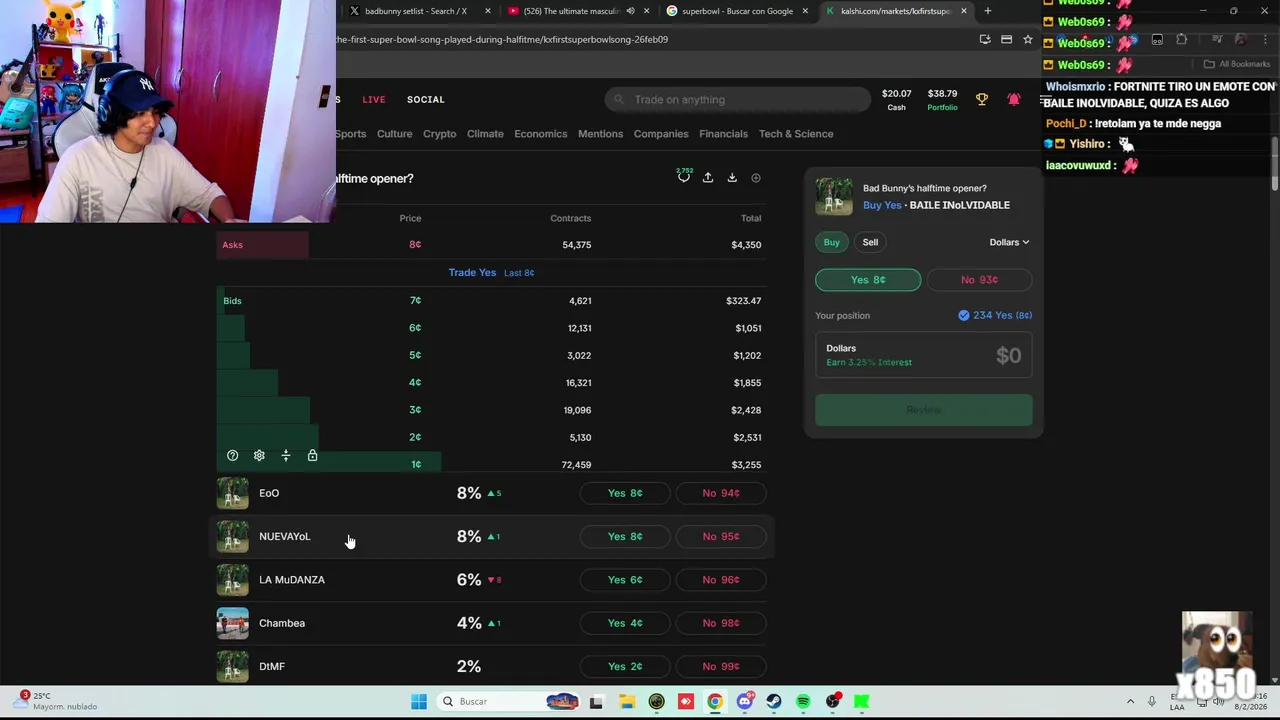Screen dimensions: 1280x720
Task: Click the Dollars amount input field
Action: pos(924,355)
